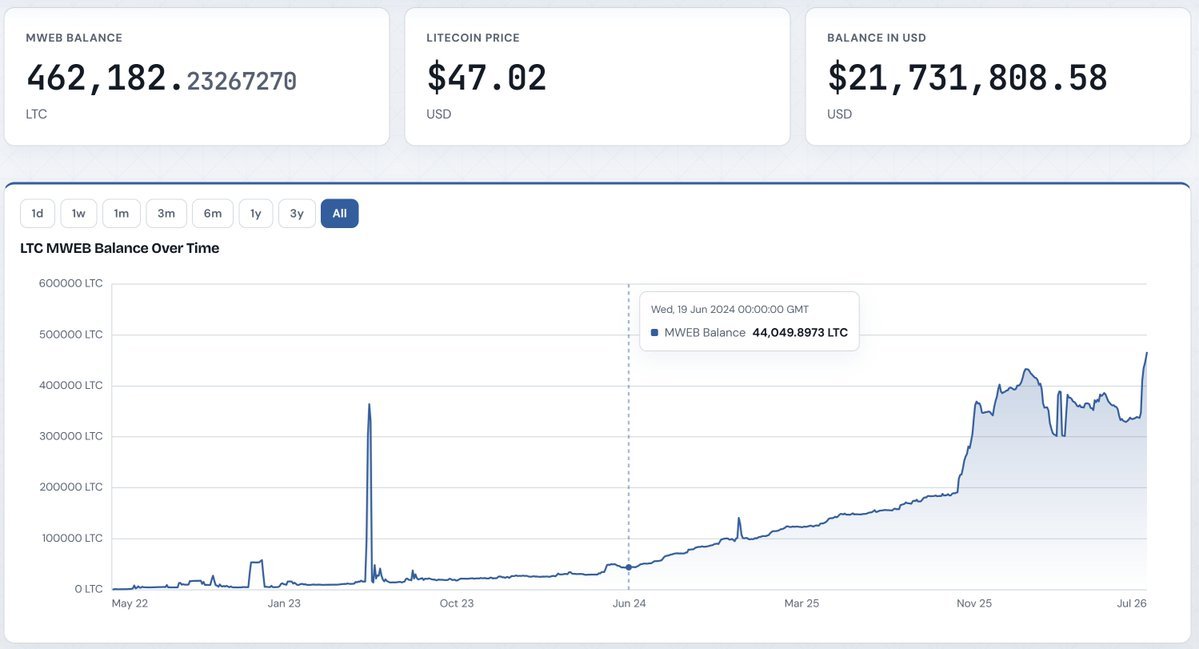This screenshot has height=649, width=1199.
Task: Click the 400000 LTC axis label
Action: (70, 385)
